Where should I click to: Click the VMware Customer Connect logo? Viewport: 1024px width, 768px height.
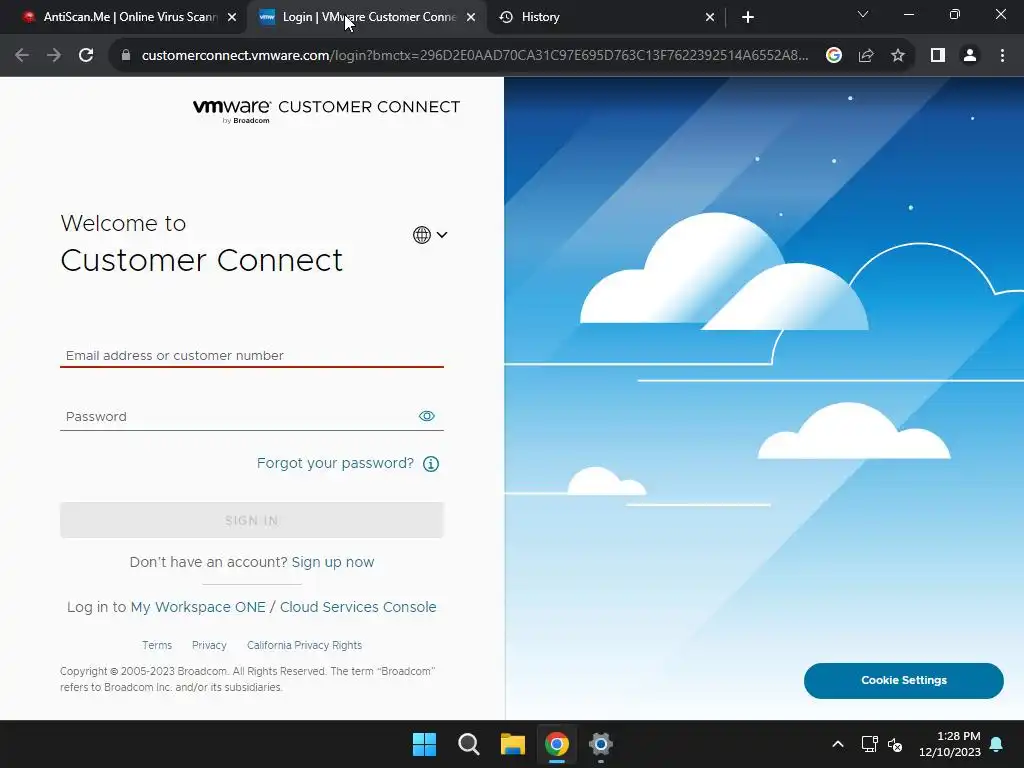pos(327,110)
